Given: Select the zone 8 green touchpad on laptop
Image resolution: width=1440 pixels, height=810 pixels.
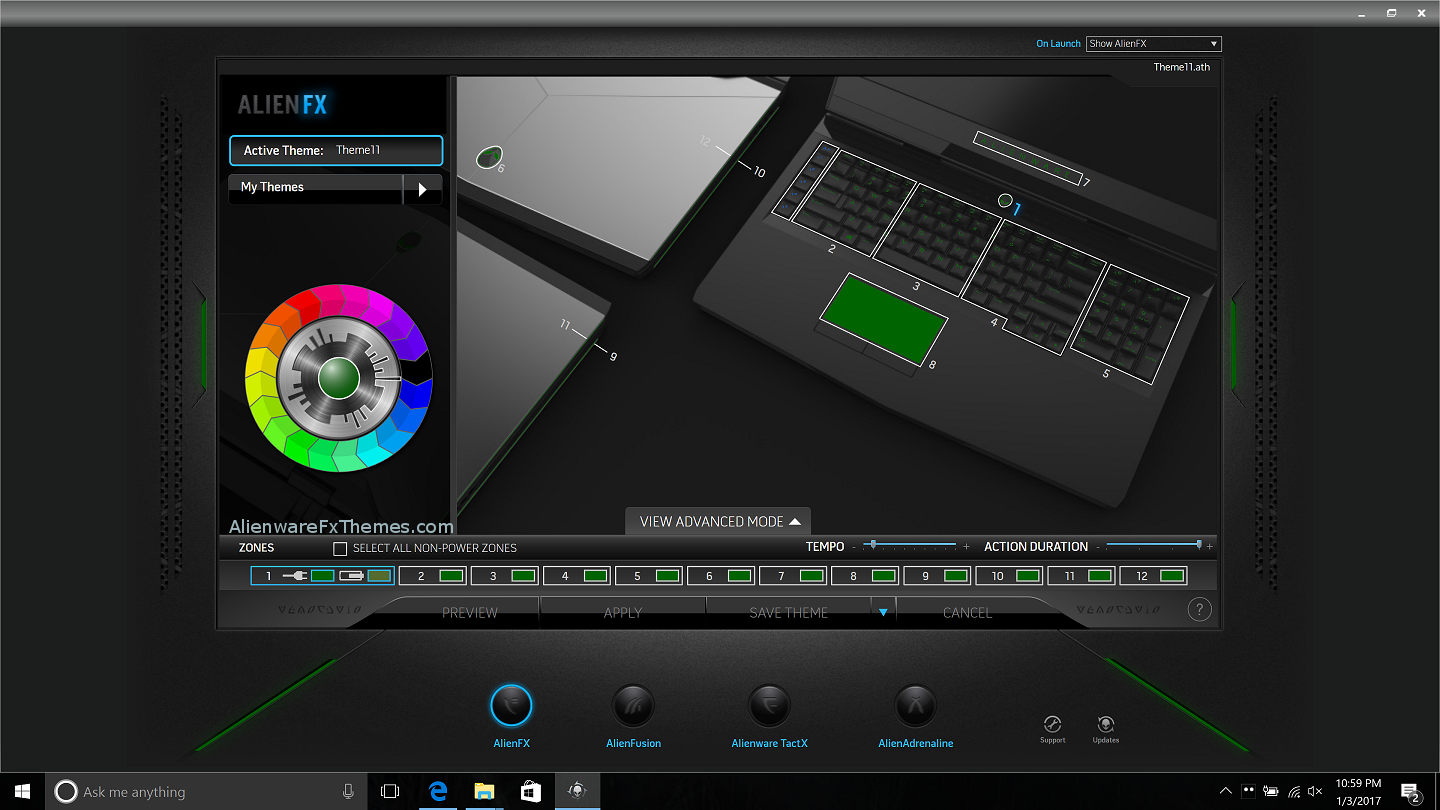Looking at the screenshot, I should coord(883,319).
